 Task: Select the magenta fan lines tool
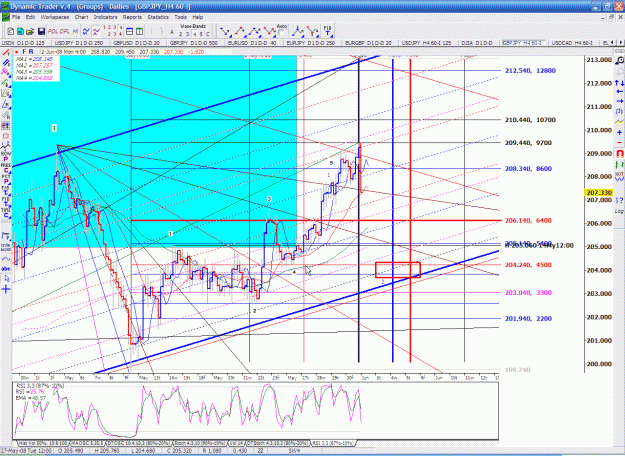pos(6,72)
